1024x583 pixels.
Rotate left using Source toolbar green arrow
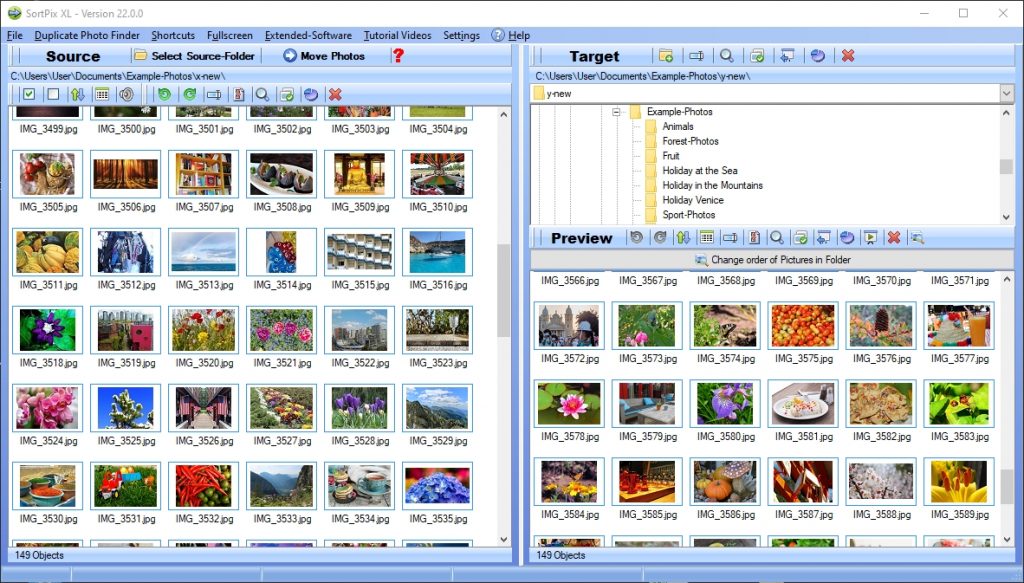click(x=164, y=94)
